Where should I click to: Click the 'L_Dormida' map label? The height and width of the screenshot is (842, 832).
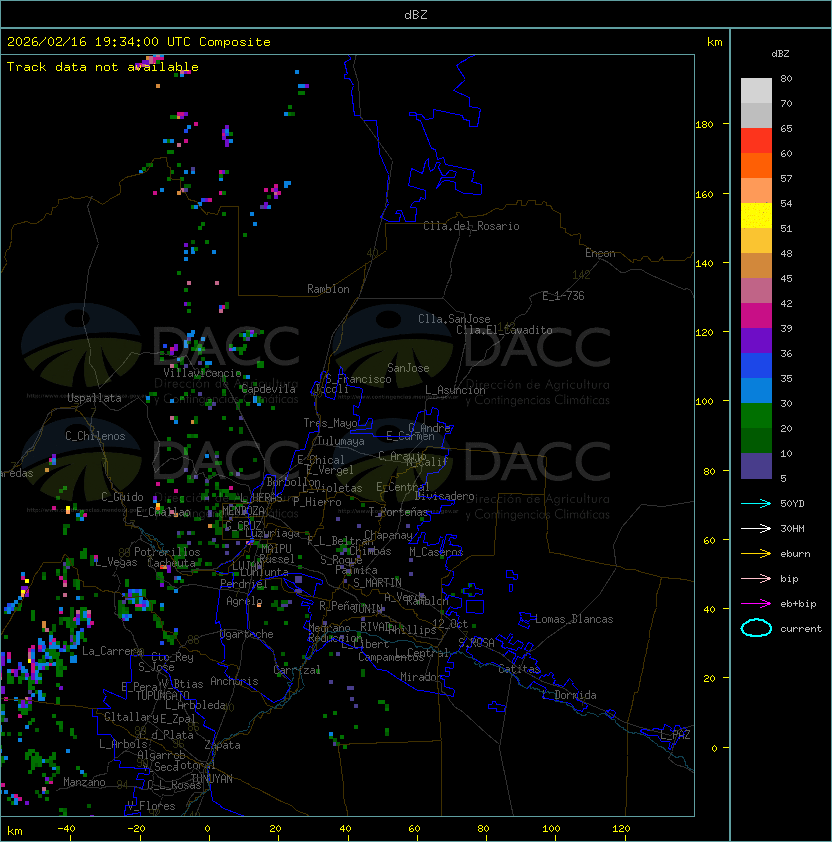pos(569,695)
